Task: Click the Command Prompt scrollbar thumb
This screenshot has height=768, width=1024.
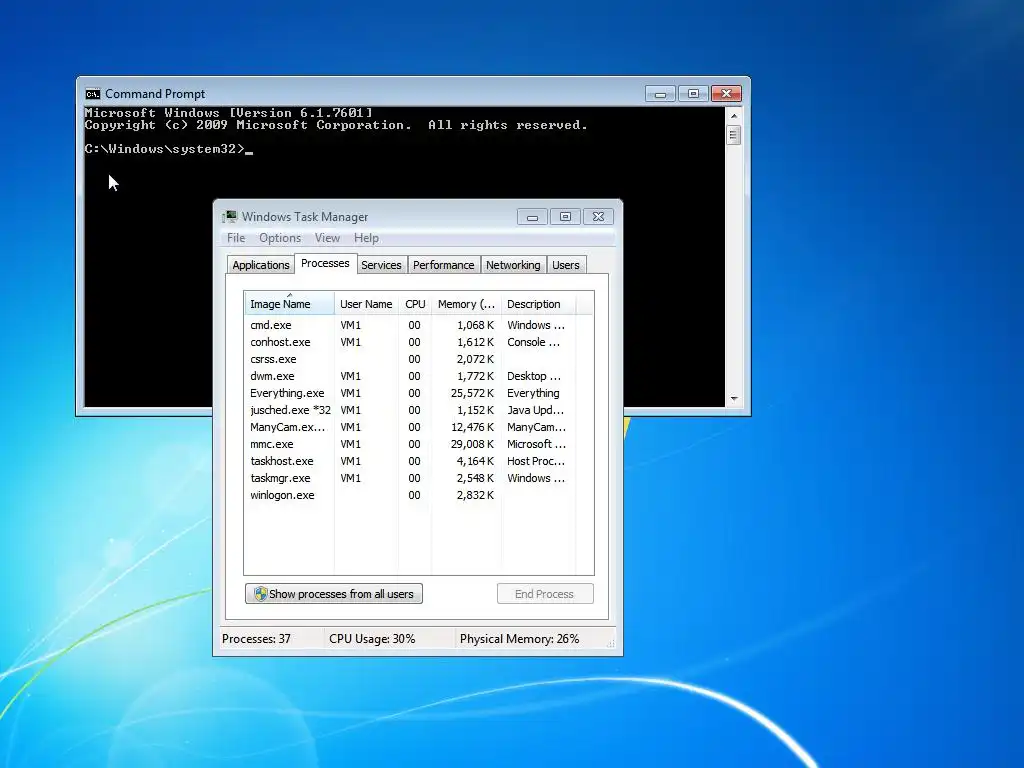Action: coord(734,136)
